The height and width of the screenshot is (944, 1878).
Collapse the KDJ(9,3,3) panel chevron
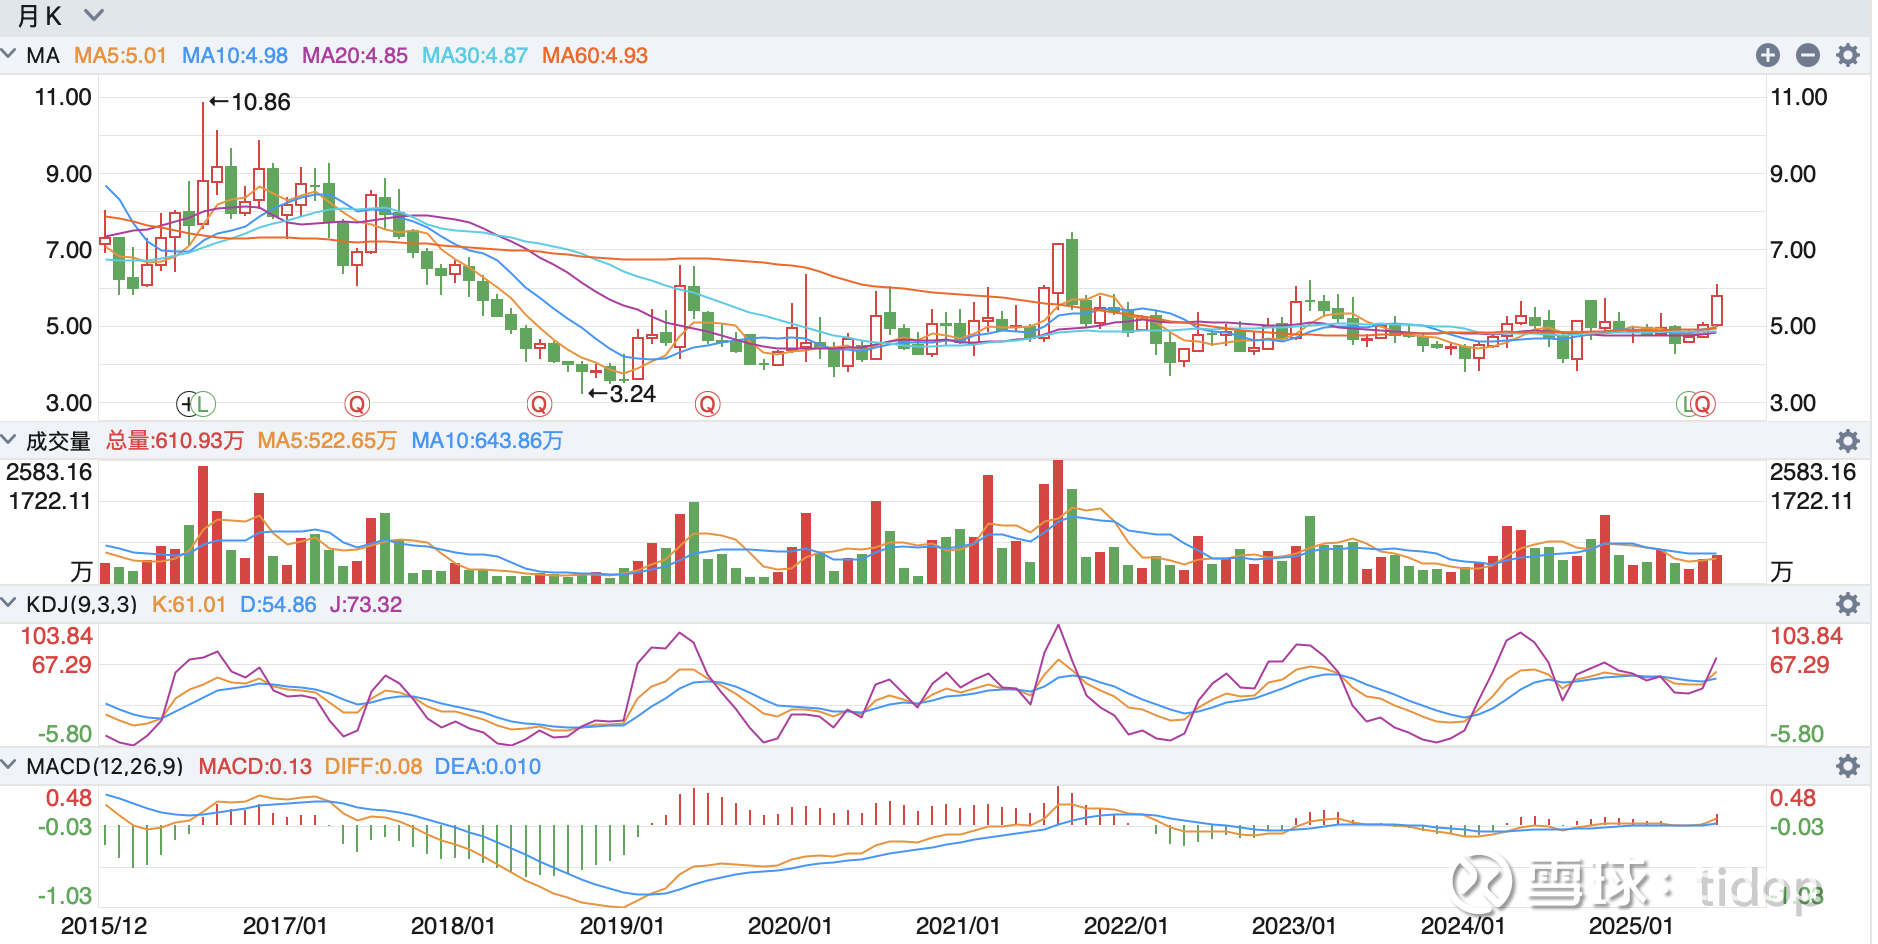(9, 603)
